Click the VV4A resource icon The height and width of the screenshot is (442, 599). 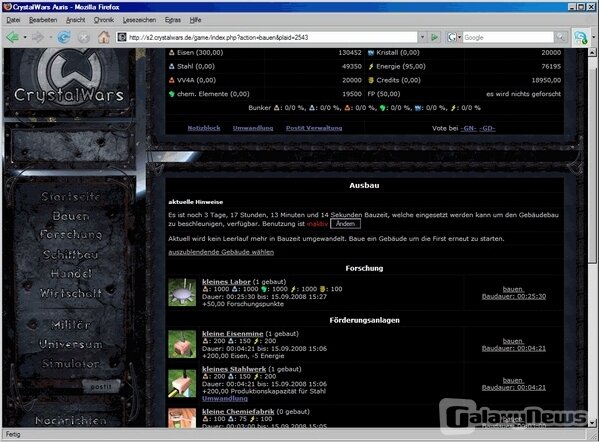(x=172, y=80)
